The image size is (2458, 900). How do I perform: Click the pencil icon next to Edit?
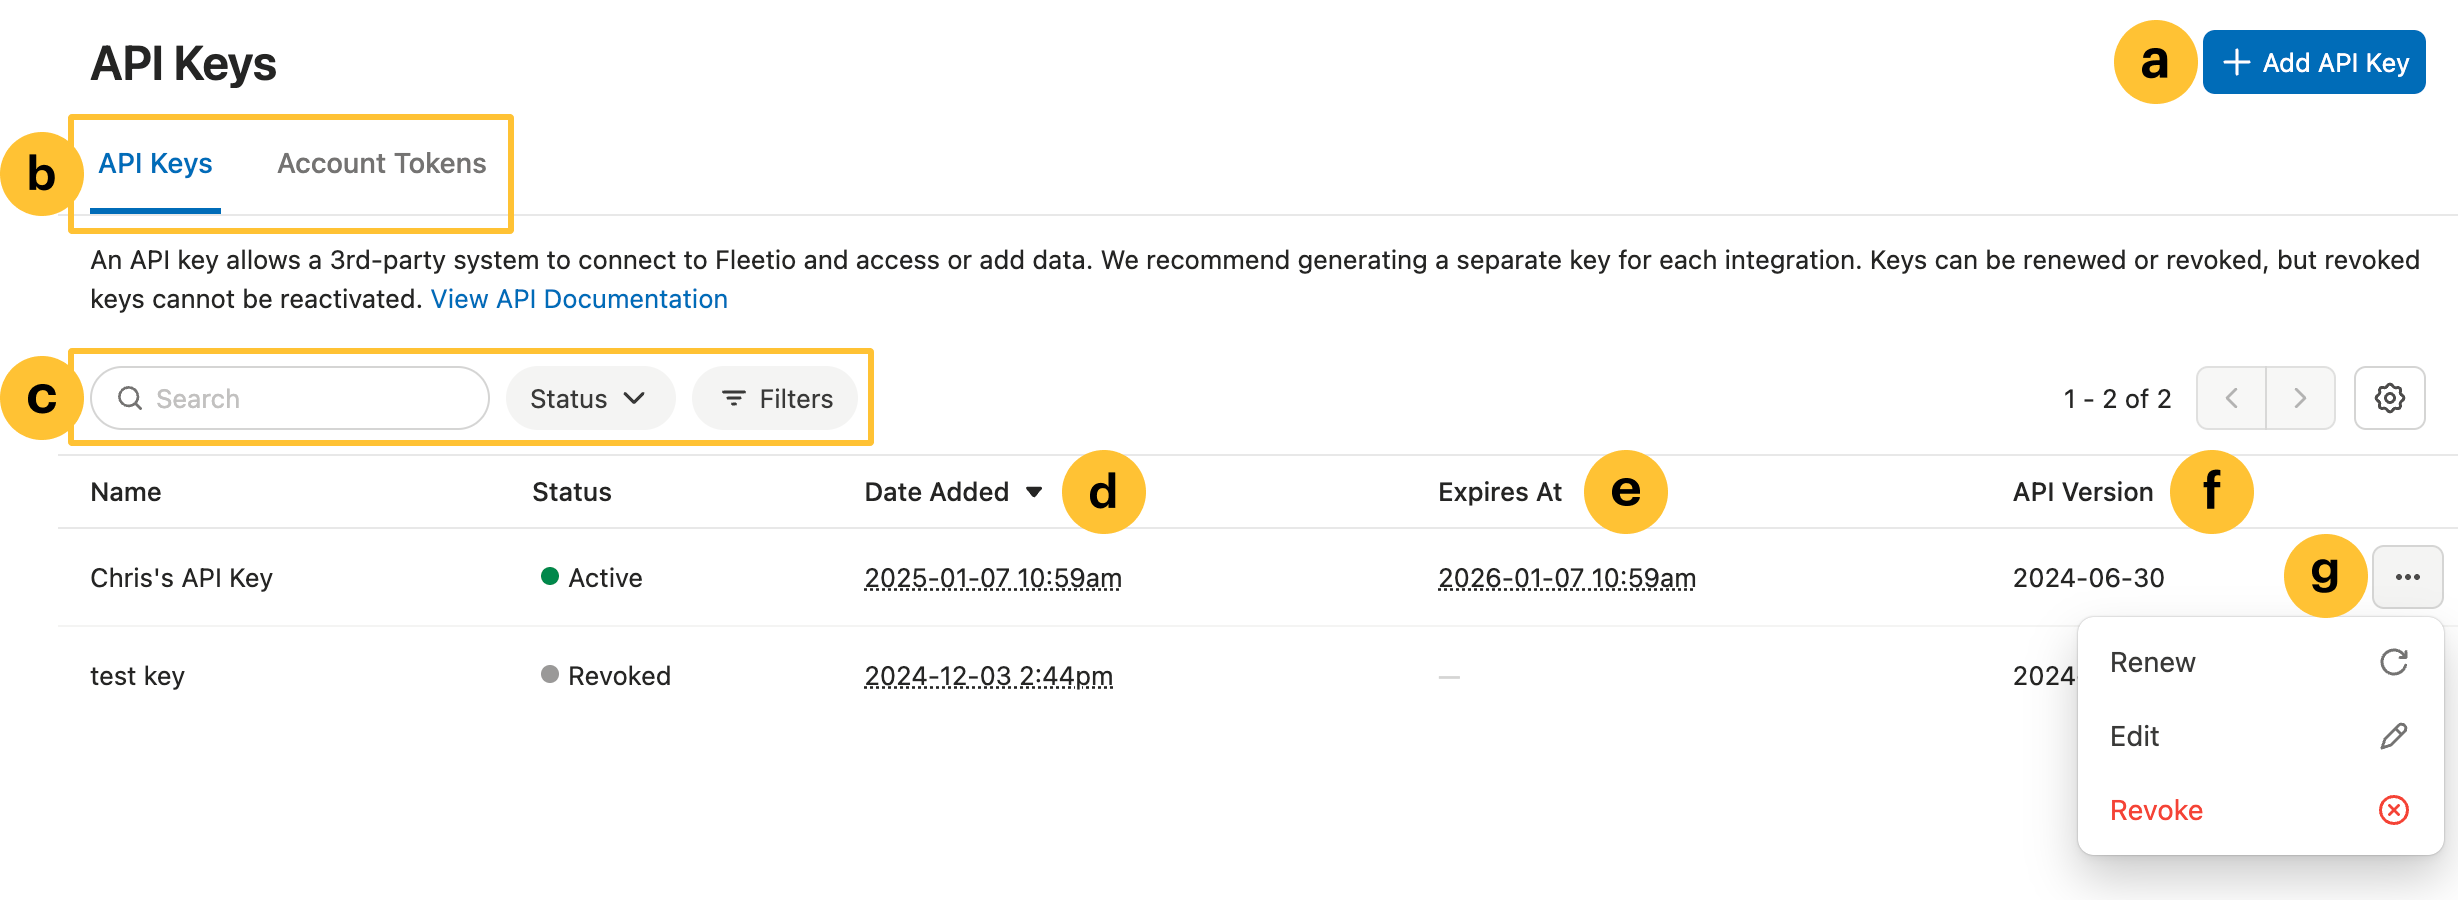click(2394, 736)
